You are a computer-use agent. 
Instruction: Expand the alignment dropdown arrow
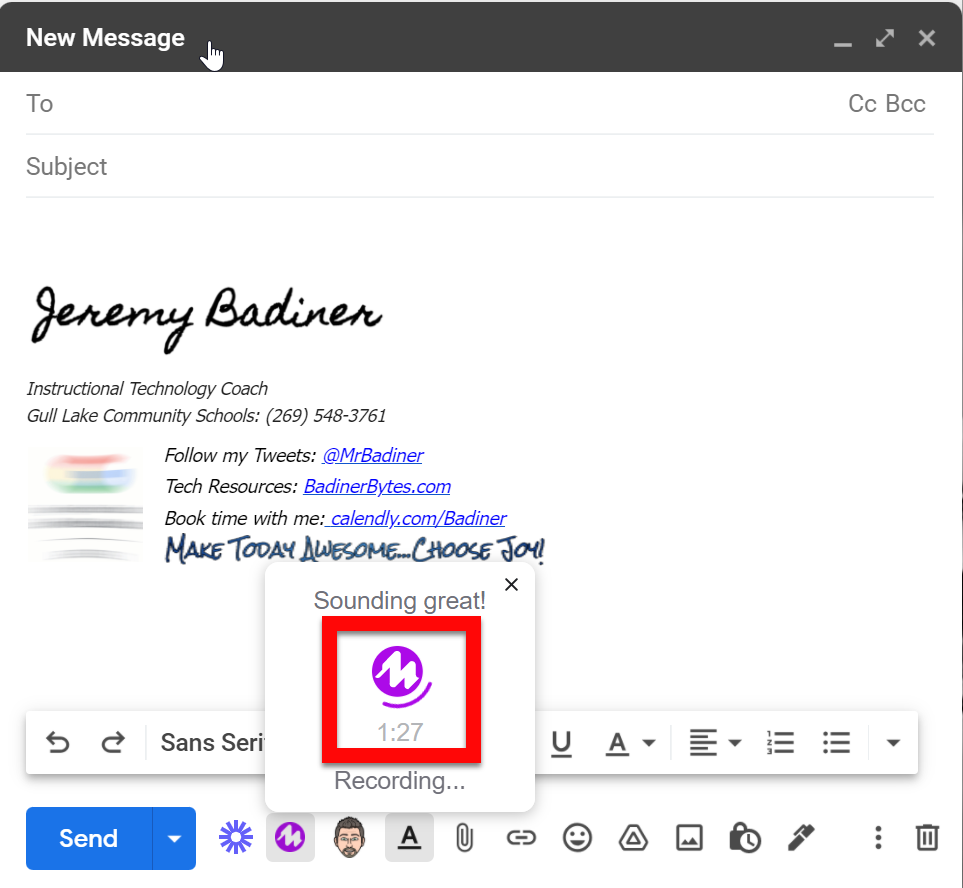point(735,743)
